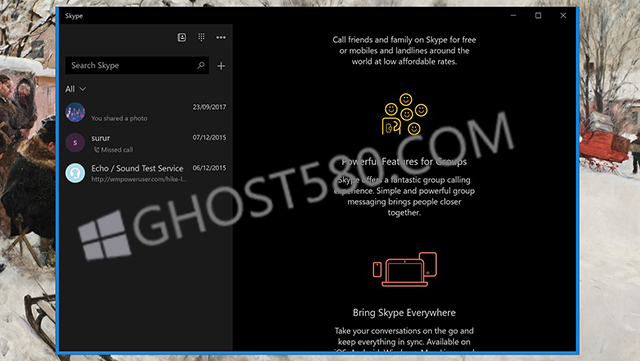The height and width of the screenshot is (361, 640).
Task: Expand the All conversations filter dropdown
Action: click(75, 89)
